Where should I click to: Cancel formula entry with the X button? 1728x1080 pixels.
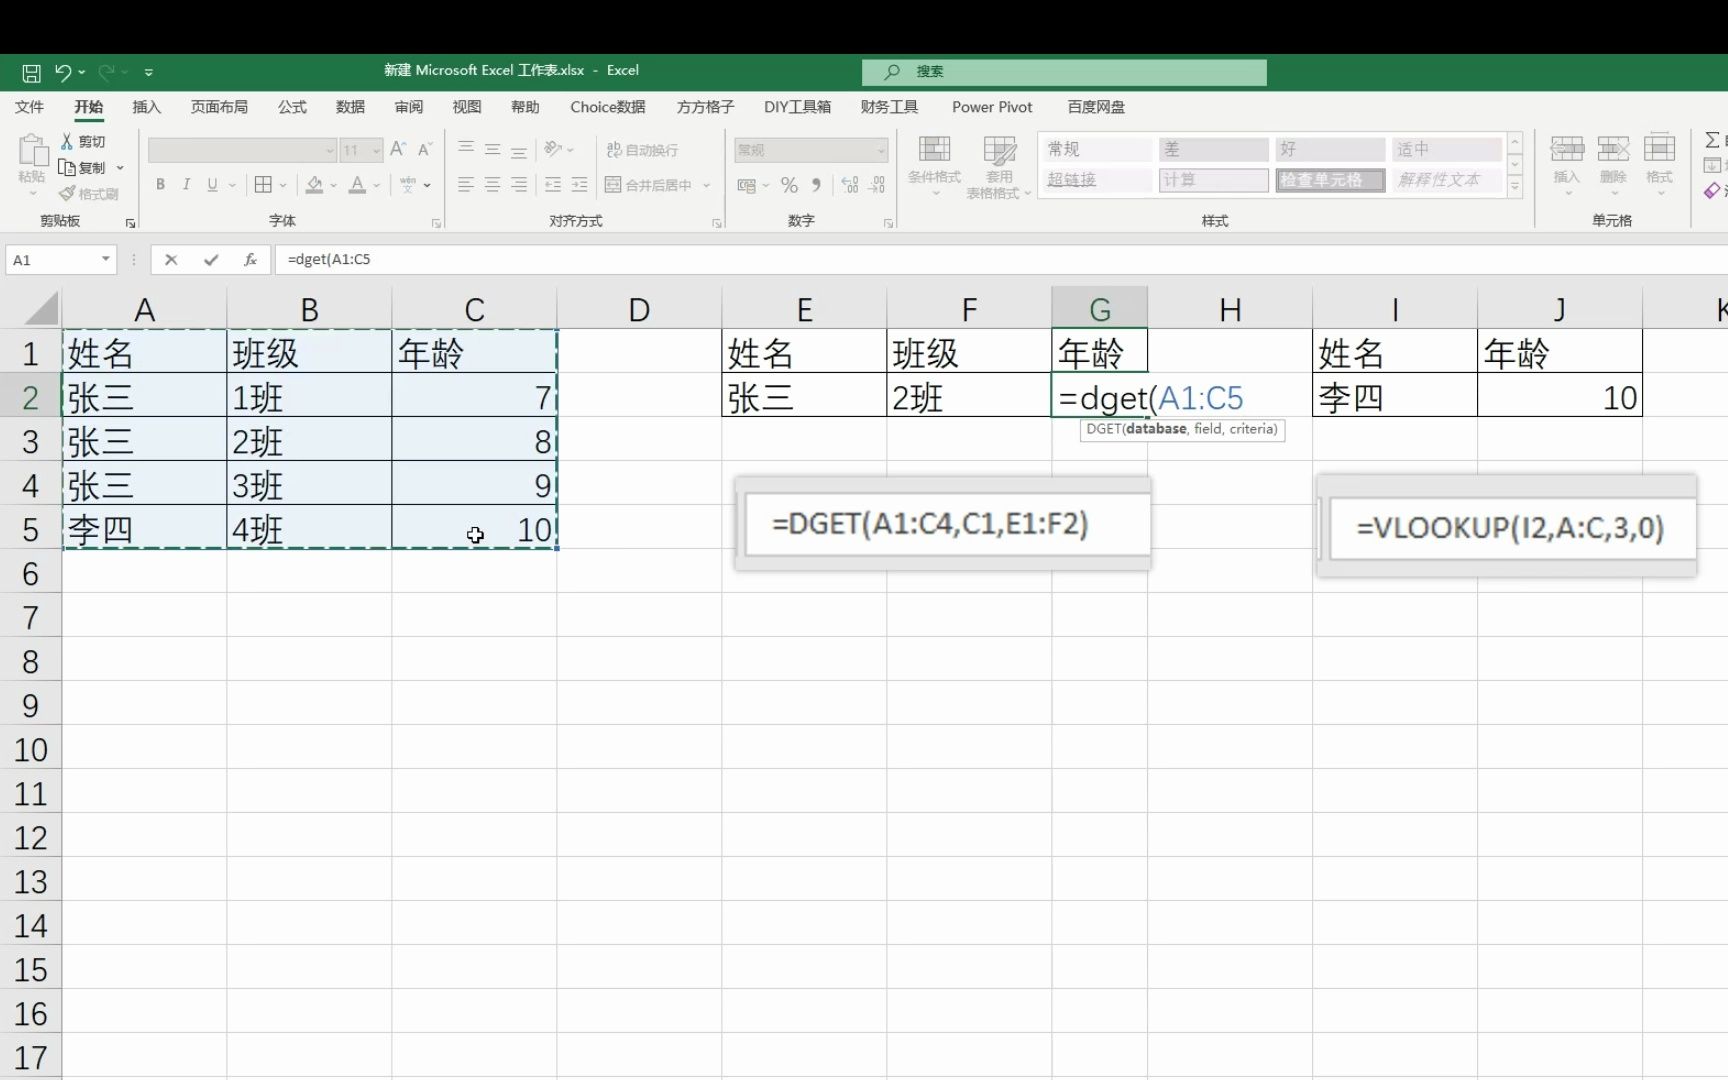tap(171, 260)
